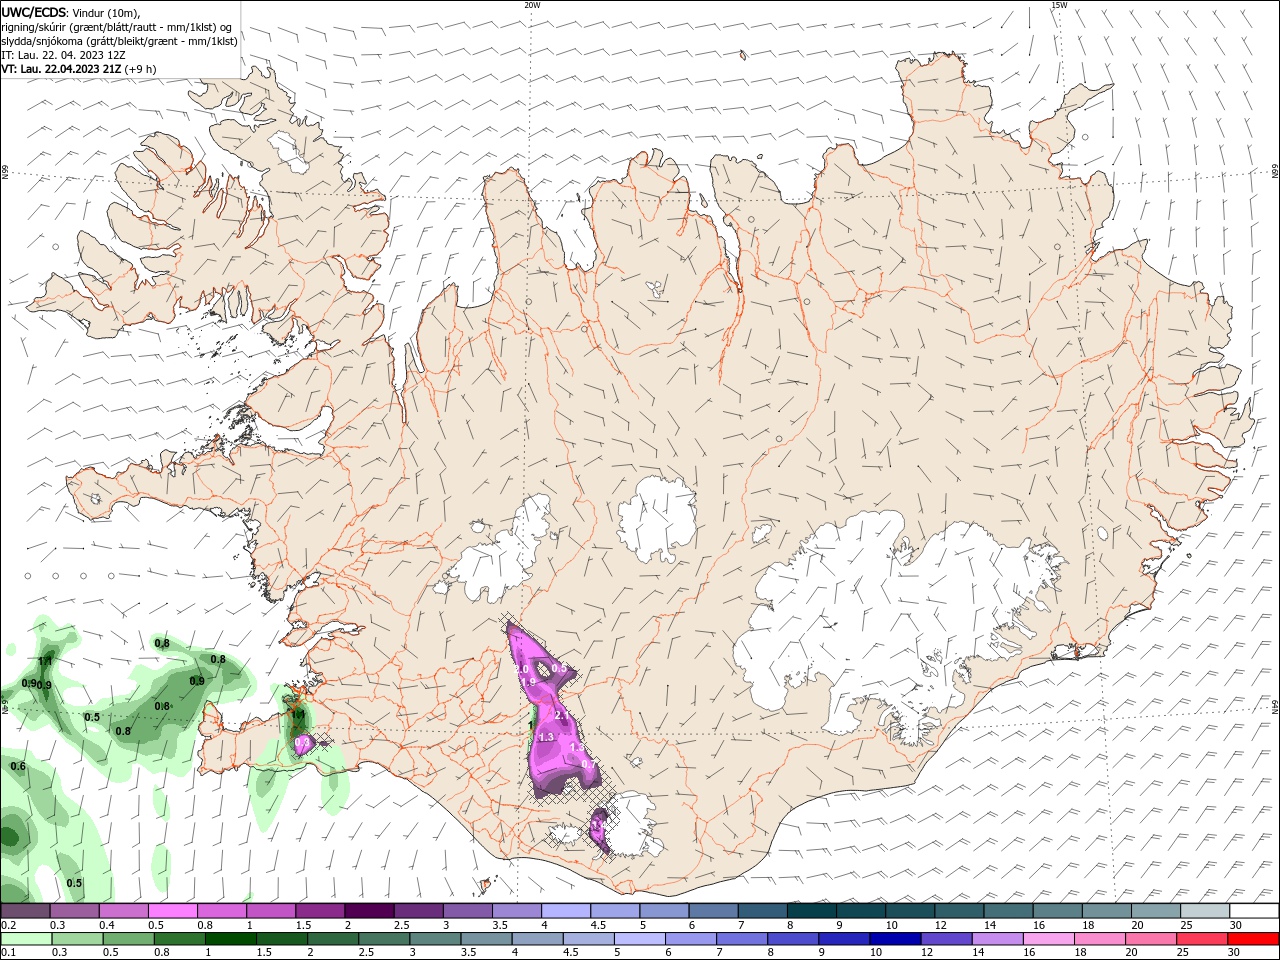
Task: Click the 'rigning/skúrir' legend description line
Action: point(116,27)
